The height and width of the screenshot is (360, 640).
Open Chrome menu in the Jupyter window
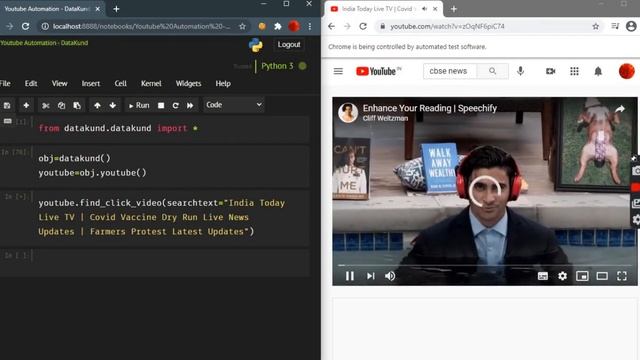pyautogui.click(x=310, y=26)
